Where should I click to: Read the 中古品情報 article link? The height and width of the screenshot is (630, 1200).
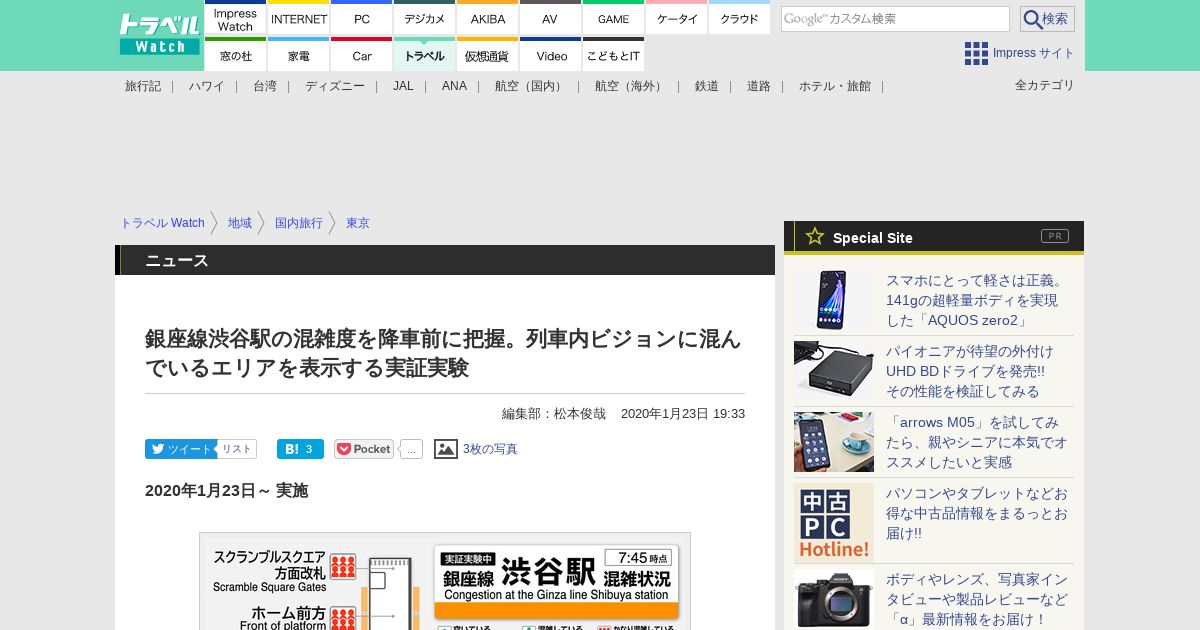click(976, 513)
